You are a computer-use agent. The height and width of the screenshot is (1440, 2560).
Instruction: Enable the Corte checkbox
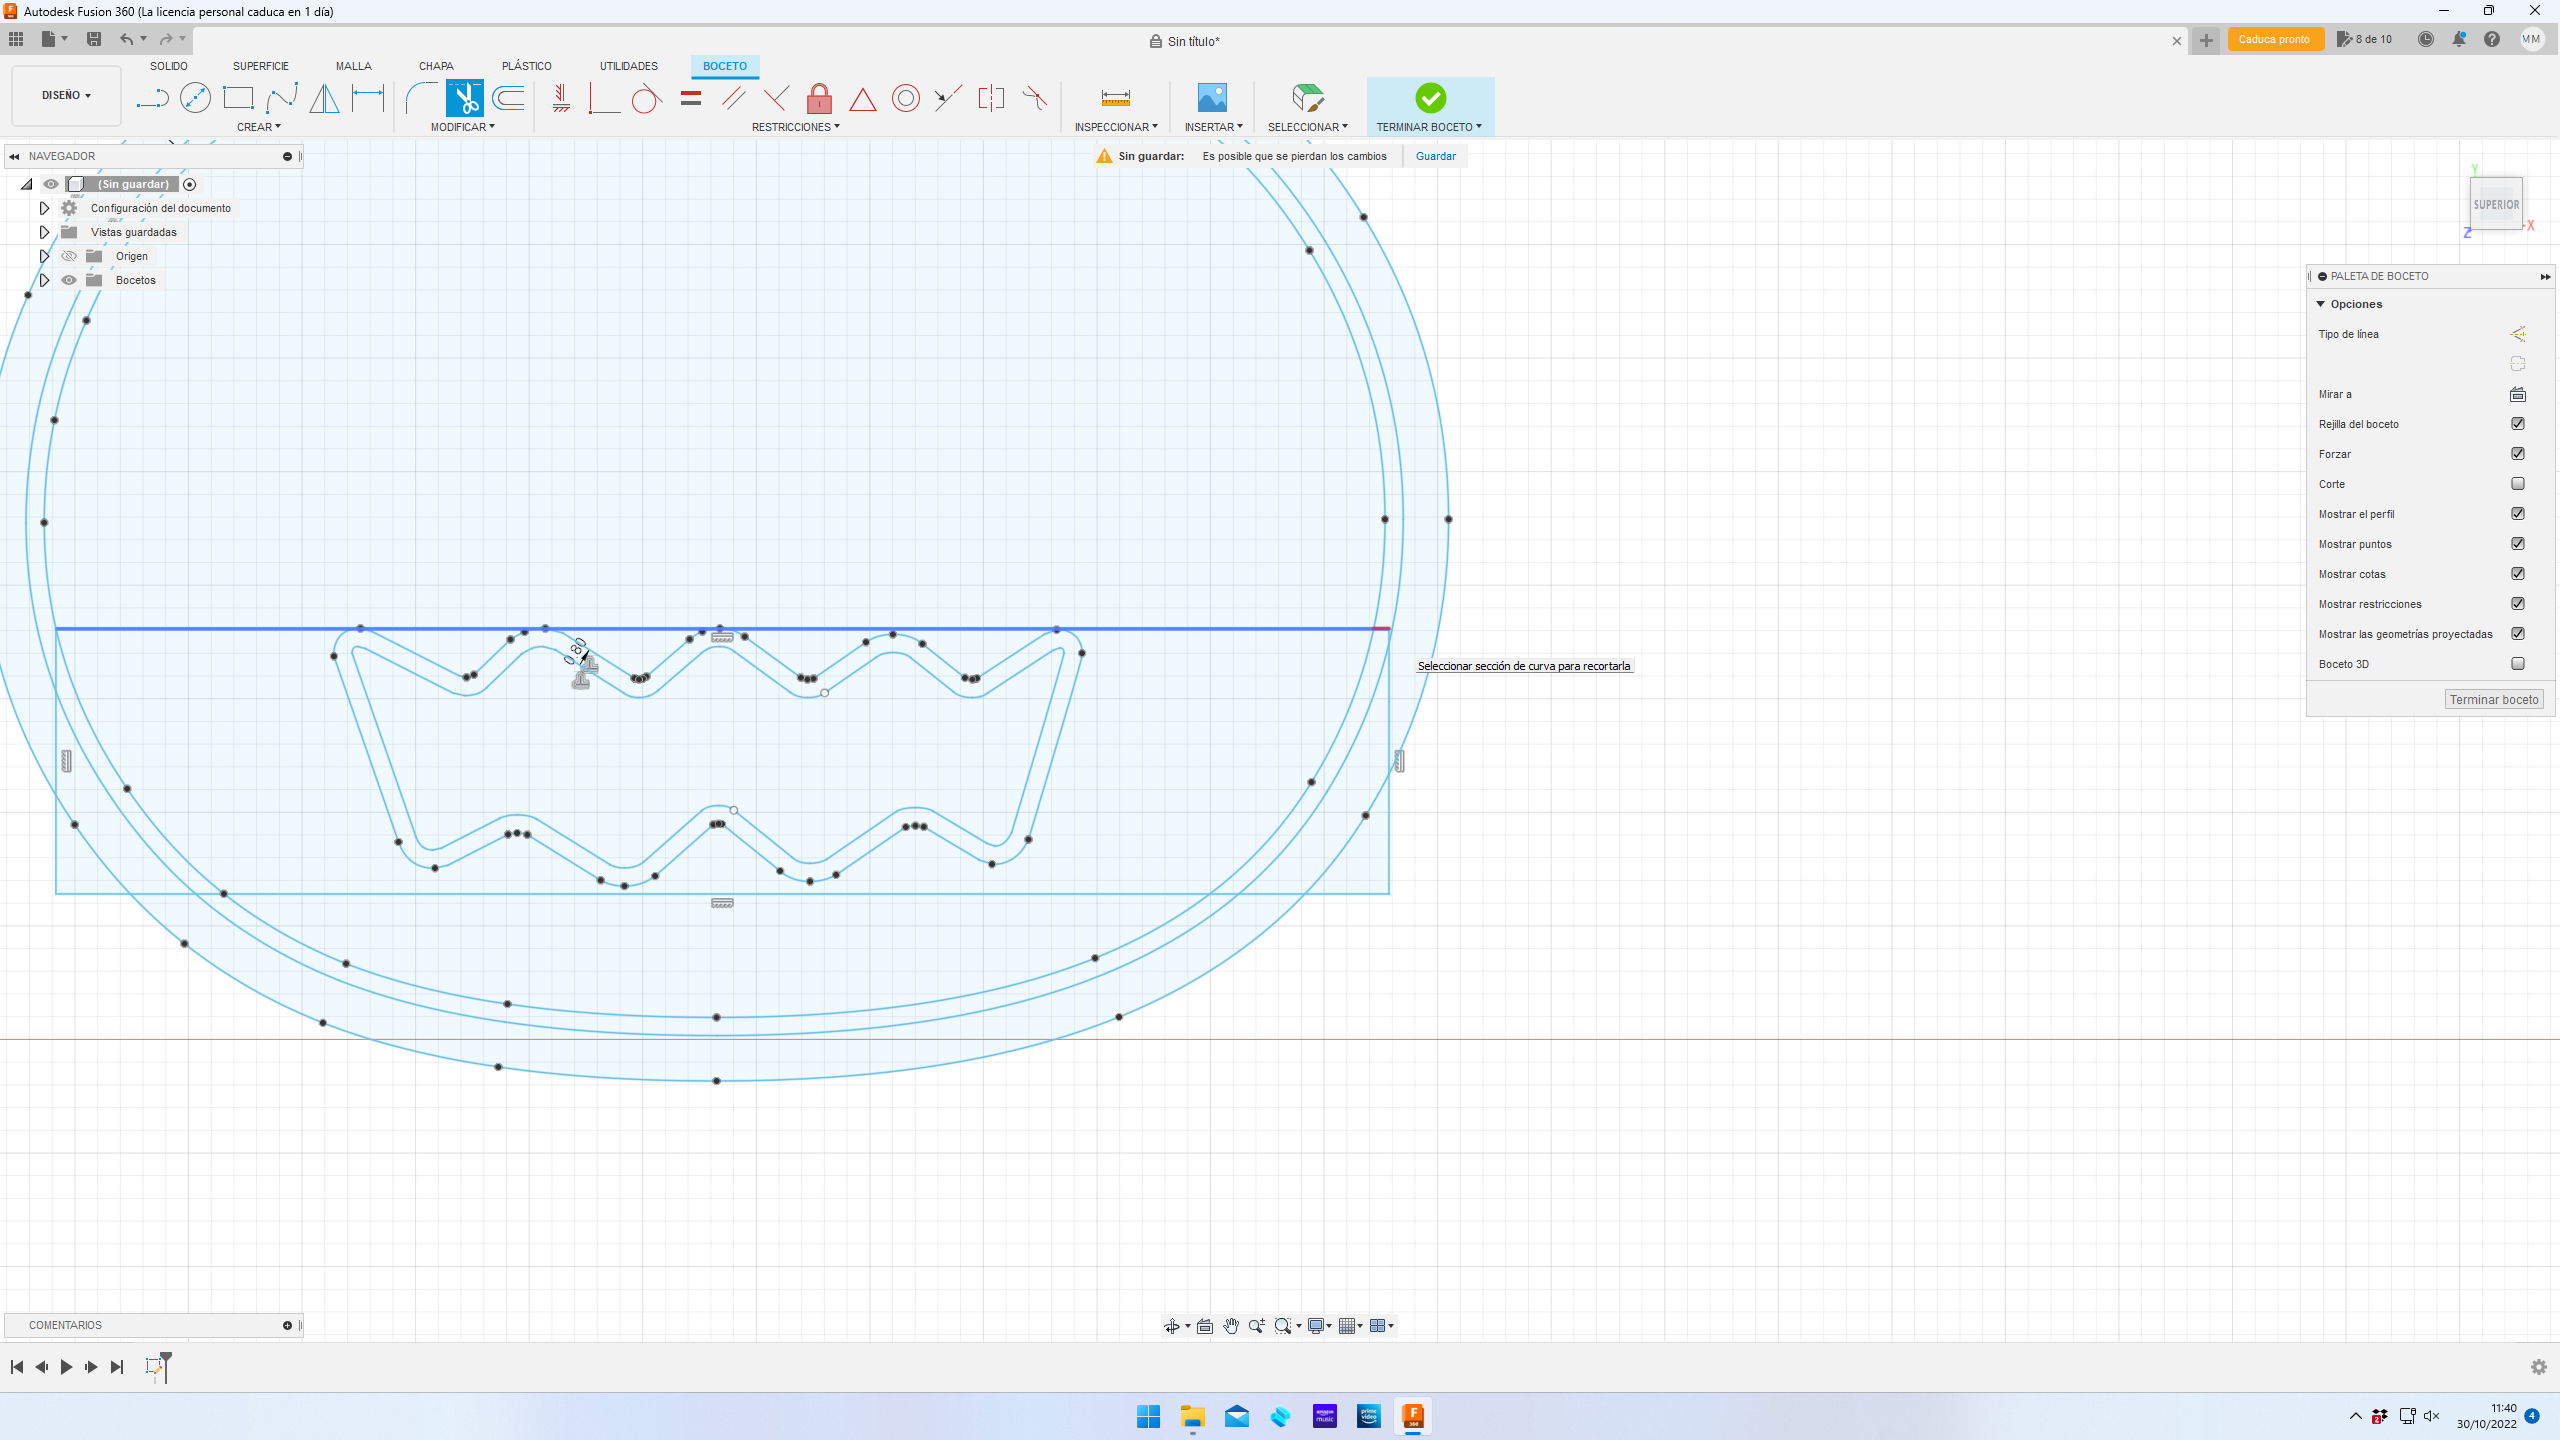click(2518, 484)
